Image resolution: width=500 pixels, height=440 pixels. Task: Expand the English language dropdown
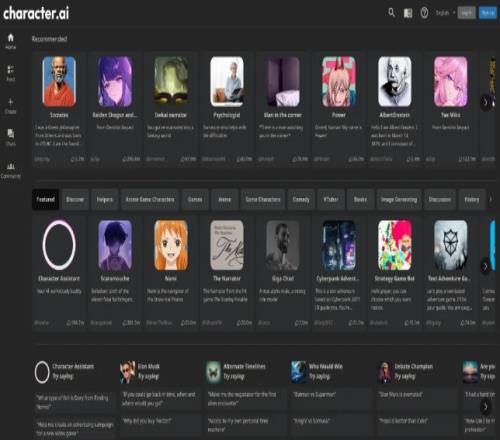(445, 13)
